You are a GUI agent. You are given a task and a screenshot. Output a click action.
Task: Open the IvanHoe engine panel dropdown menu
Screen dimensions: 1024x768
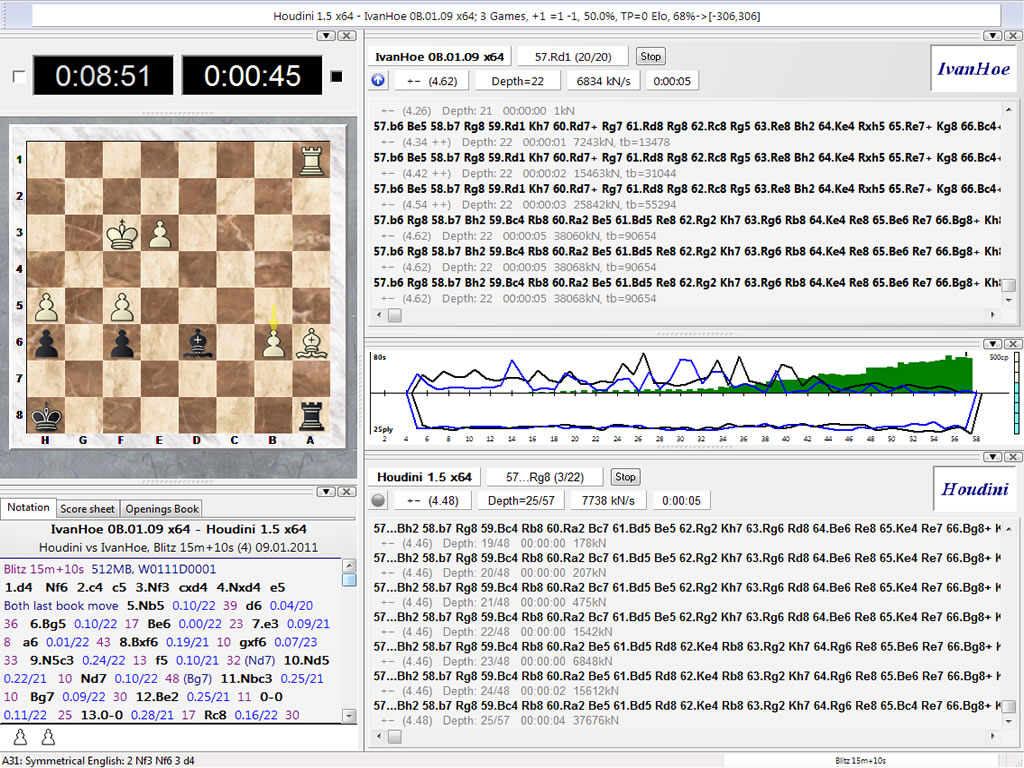pyautogui.click(x=993, y=35)
